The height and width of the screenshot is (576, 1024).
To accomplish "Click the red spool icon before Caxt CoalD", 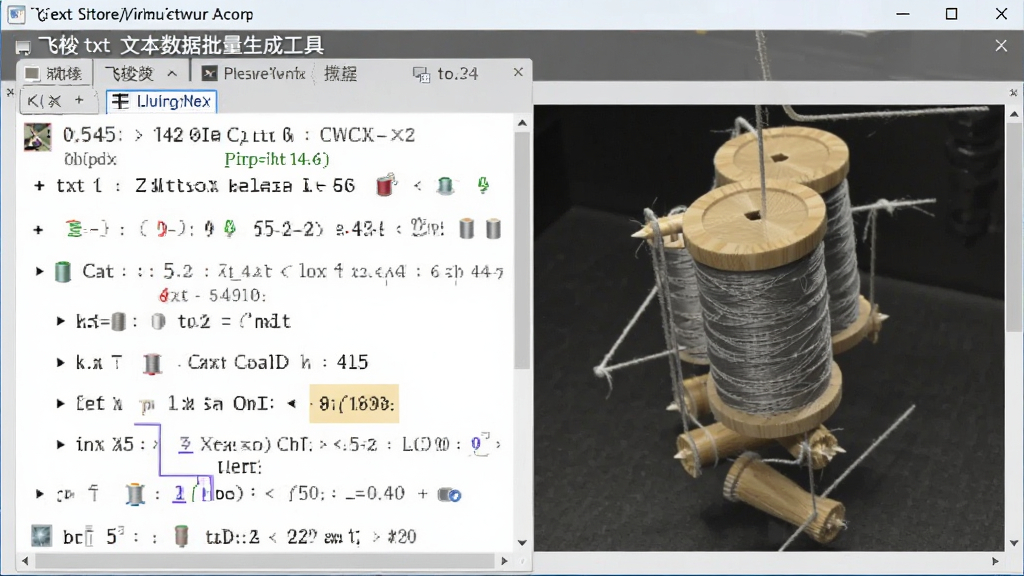I will pos(152,364).
